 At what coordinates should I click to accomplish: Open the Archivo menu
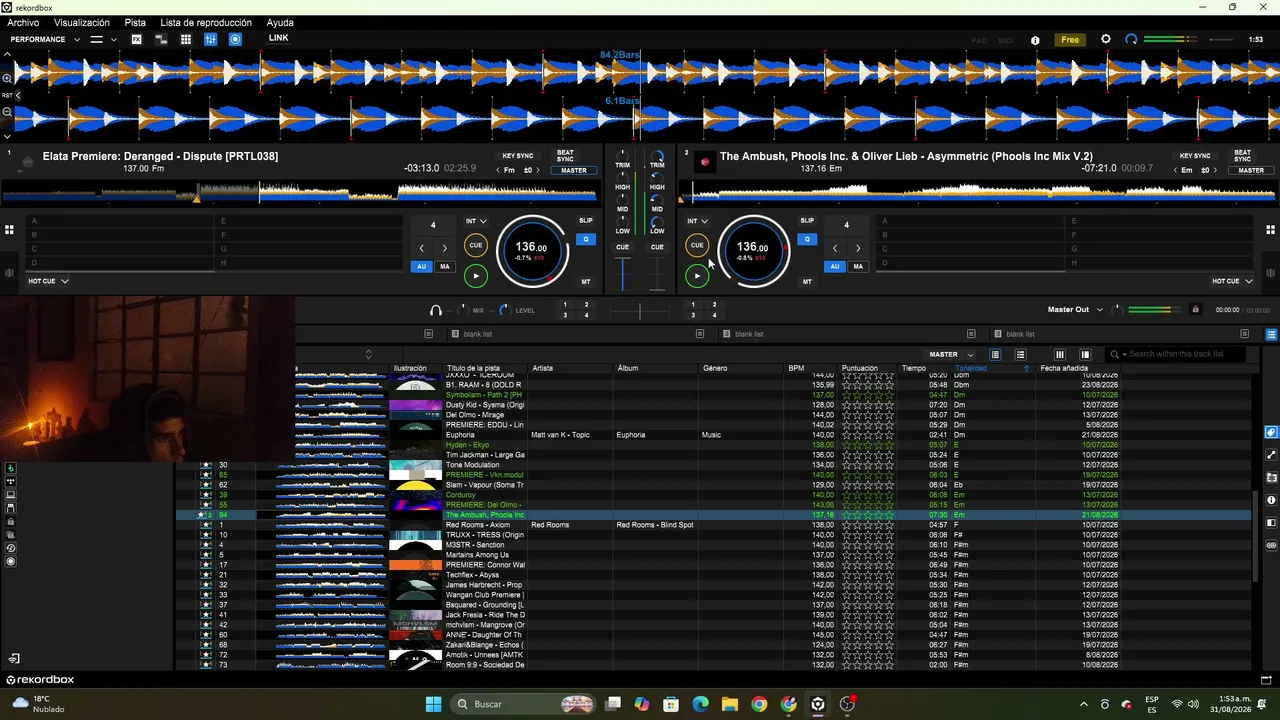click(x=23, y=22)
